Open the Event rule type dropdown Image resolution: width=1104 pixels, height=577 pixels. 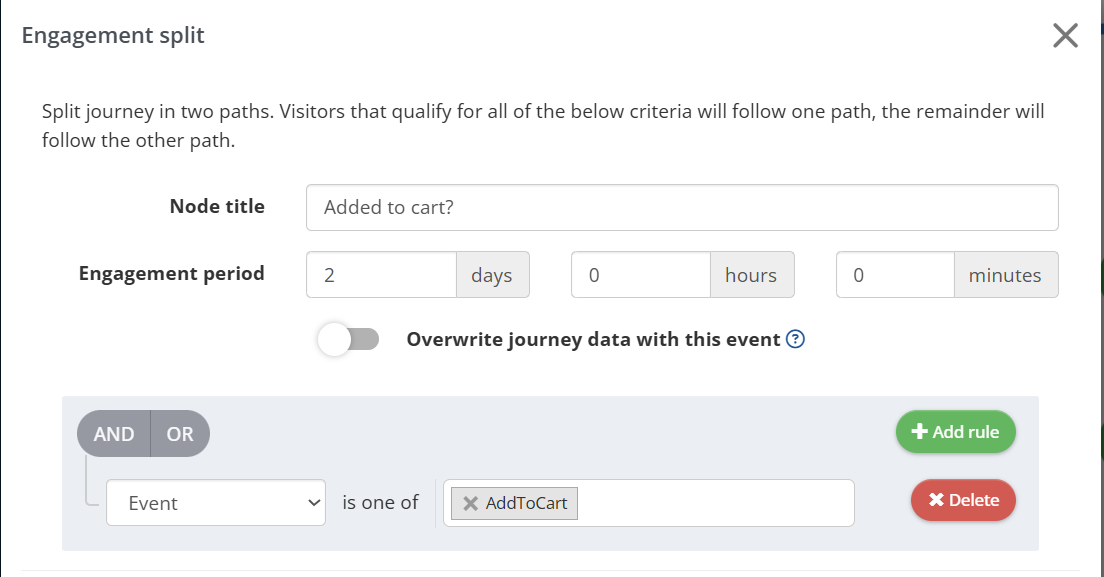216,502
